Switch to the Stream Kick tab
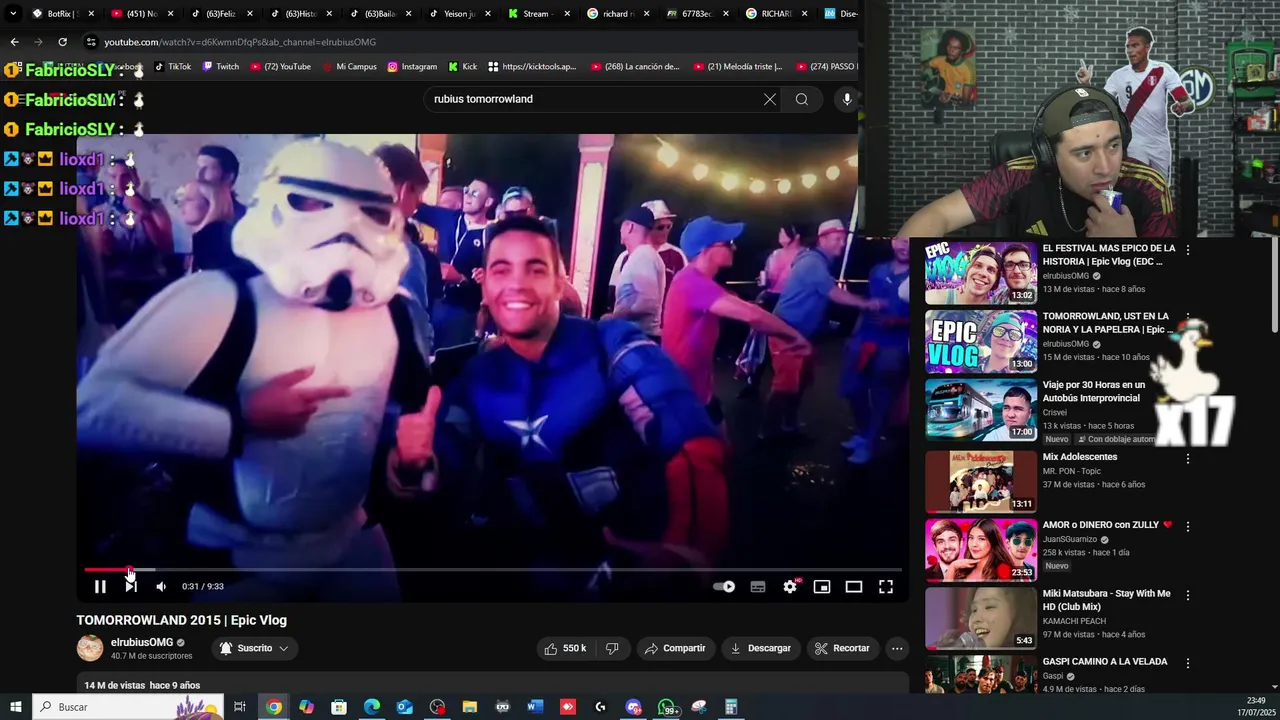Screen dimensions: 1280x720 (x=537, y=14)
